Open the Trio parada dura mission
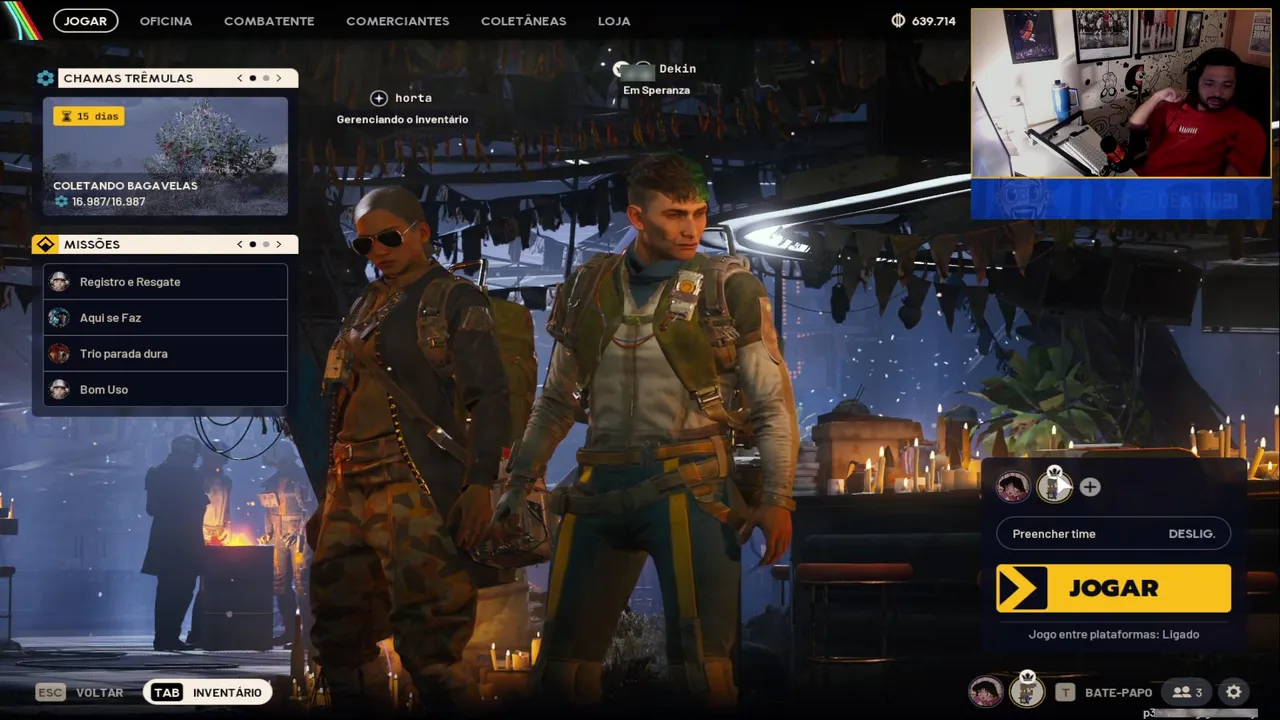Screen dimensions: 1280x720 click(x=166, y=354)
